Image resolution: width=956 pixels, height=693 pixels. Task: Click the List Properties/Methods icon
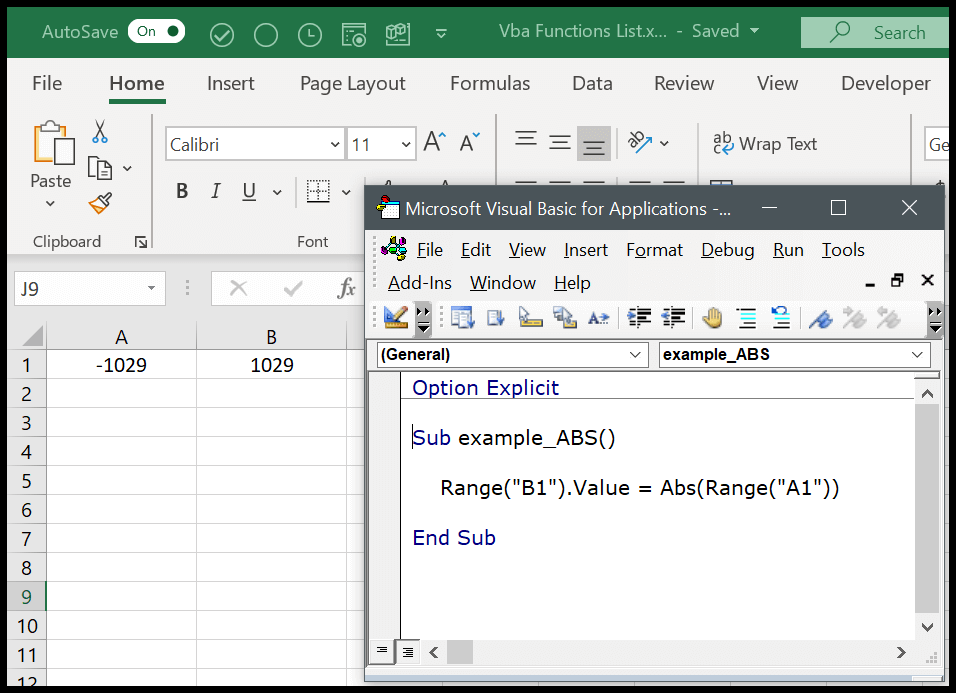pos(462,318)
